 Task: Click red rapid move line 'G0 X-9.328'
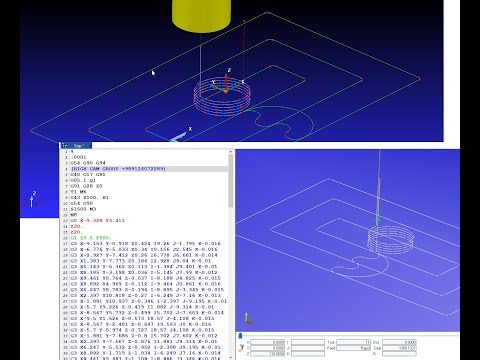coord(97,221)
